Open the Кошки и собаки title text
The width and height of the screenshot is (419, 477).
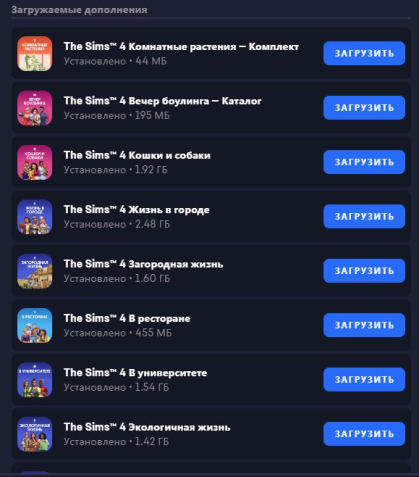pyautogui.click(x=137, y=155)
